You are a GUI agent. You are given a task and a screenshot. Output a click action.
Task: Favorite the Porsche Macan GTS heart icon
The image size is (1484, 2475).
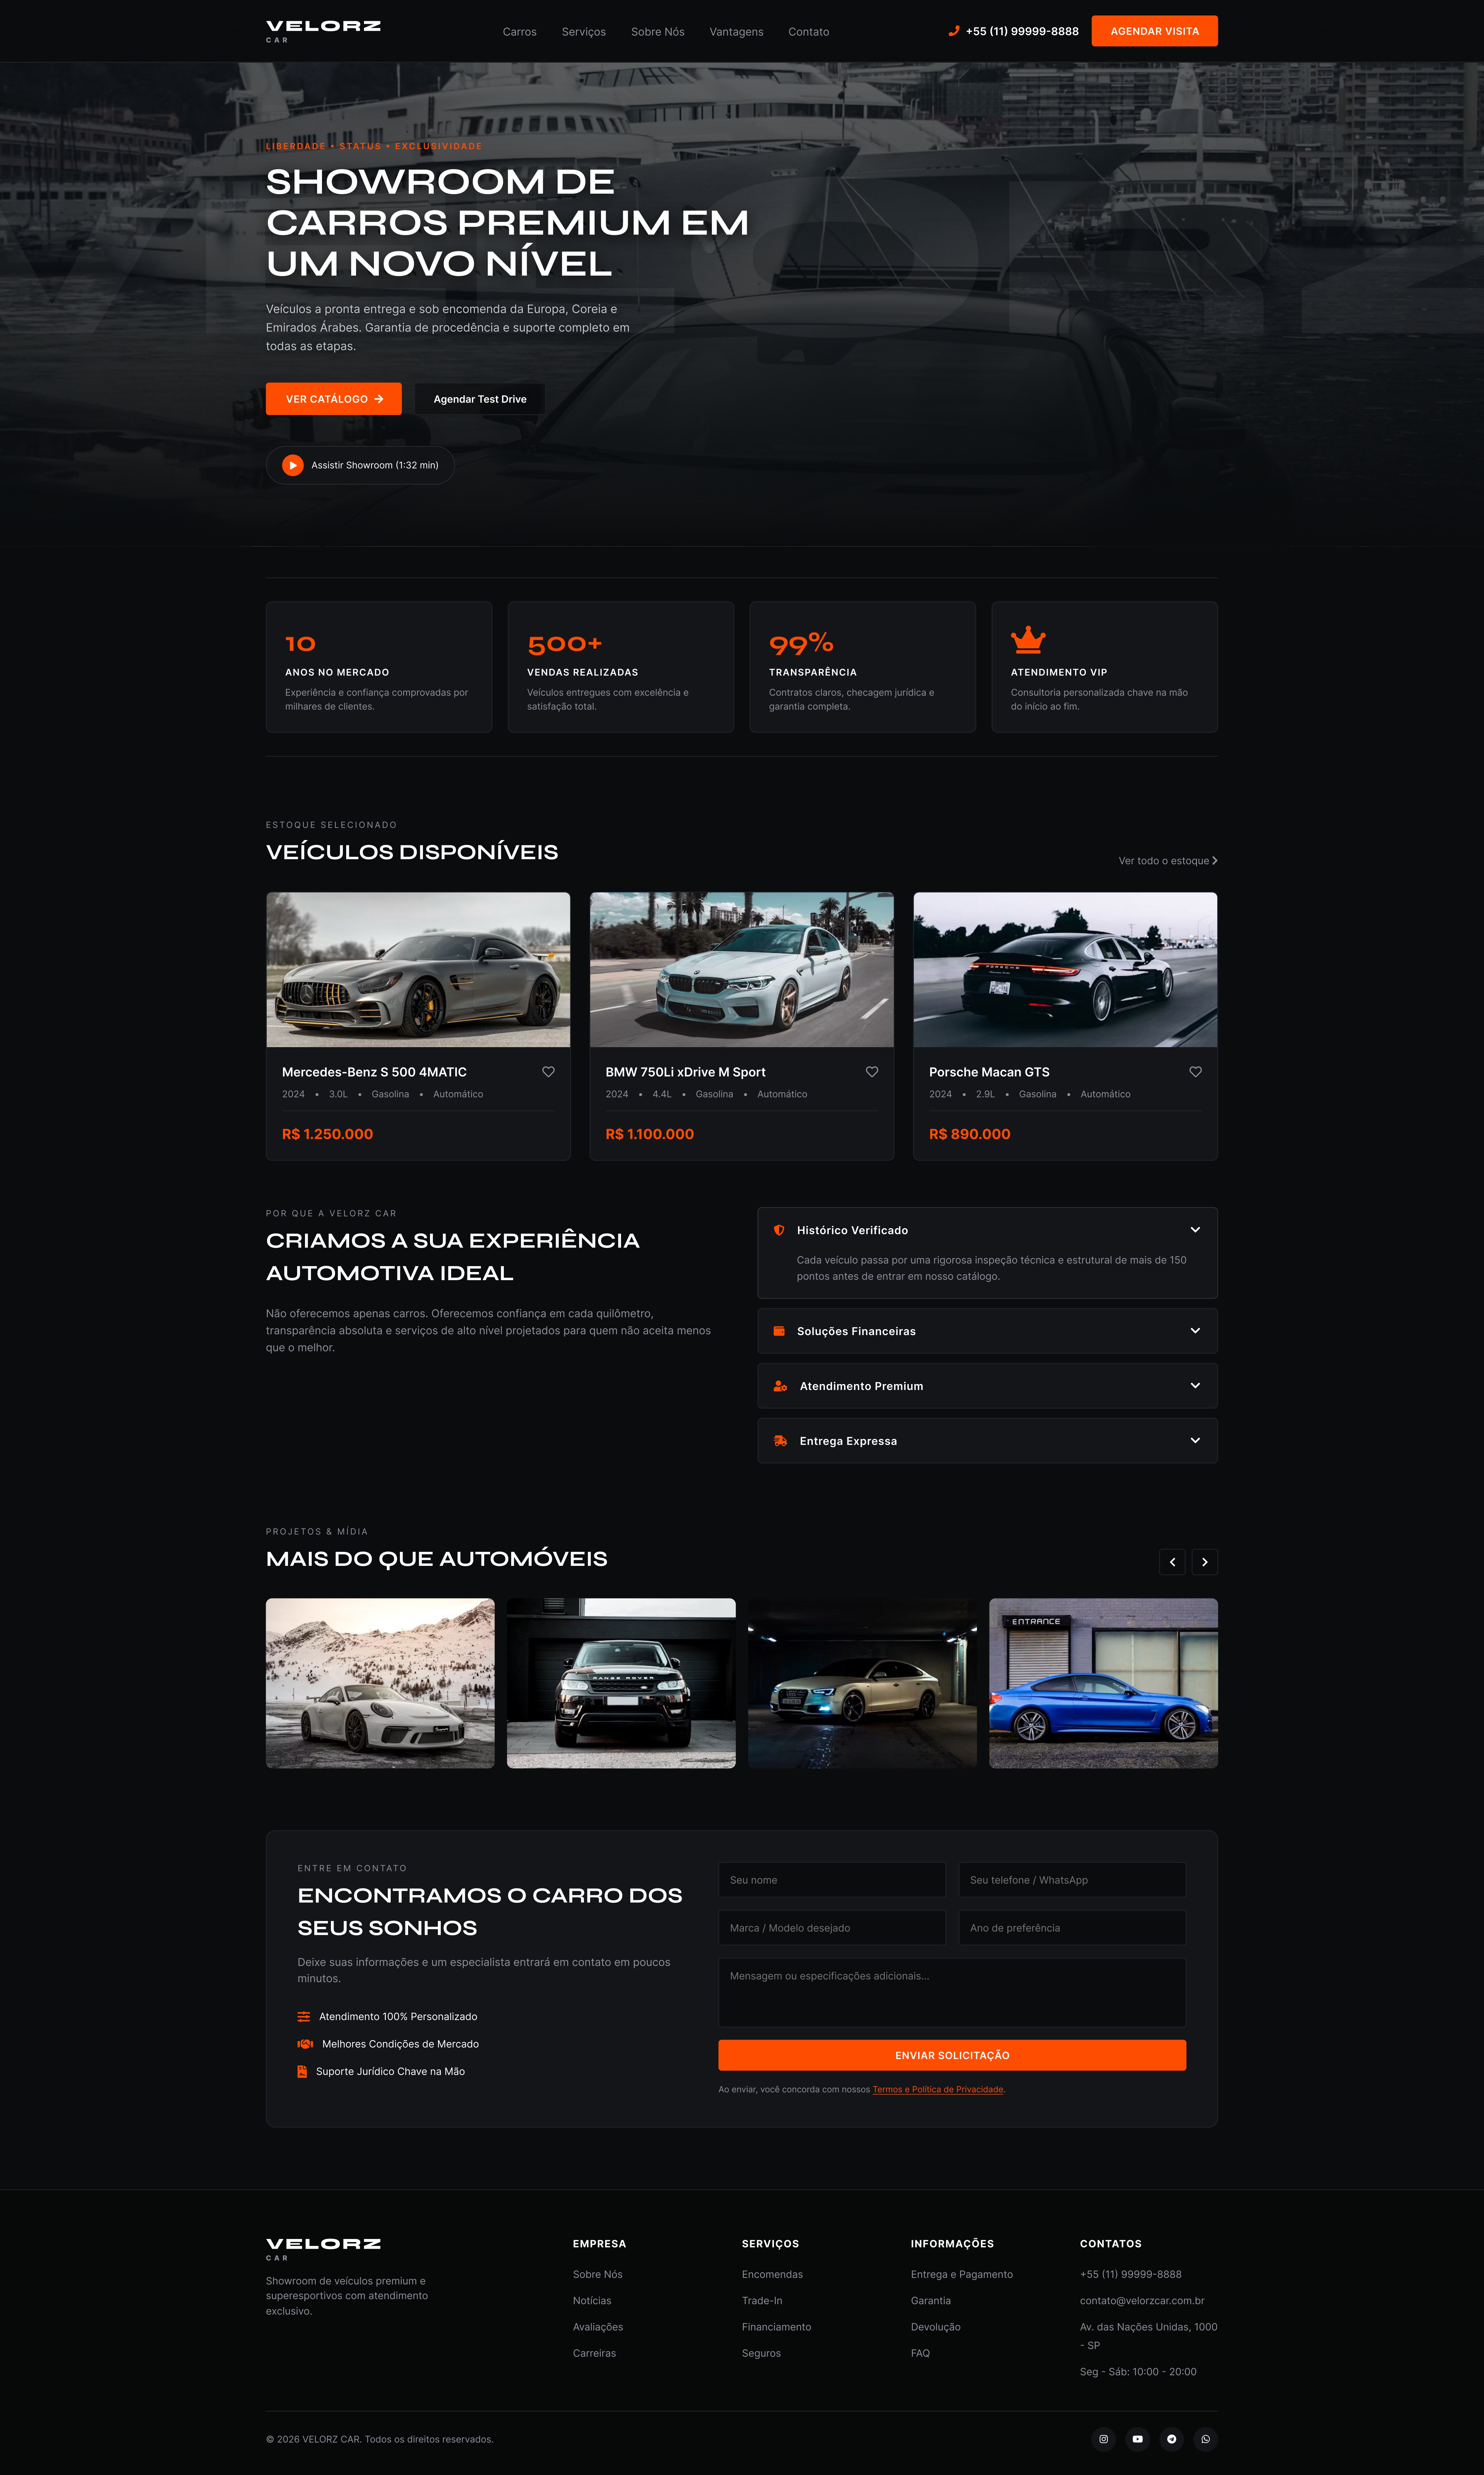pos(1195,1072)
